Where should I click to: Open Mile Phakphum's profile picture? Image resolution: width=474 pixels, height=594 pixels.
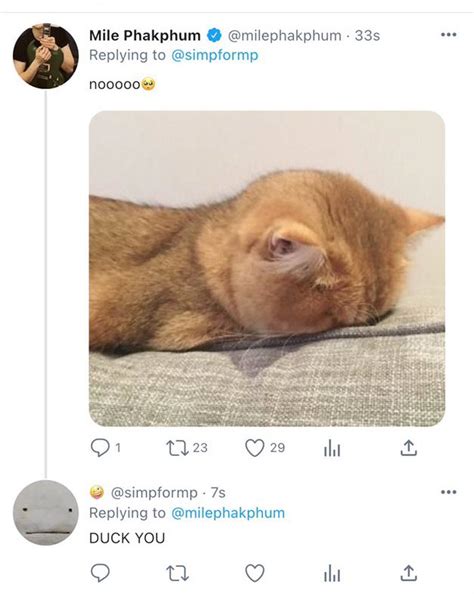(x=45, y=56)
